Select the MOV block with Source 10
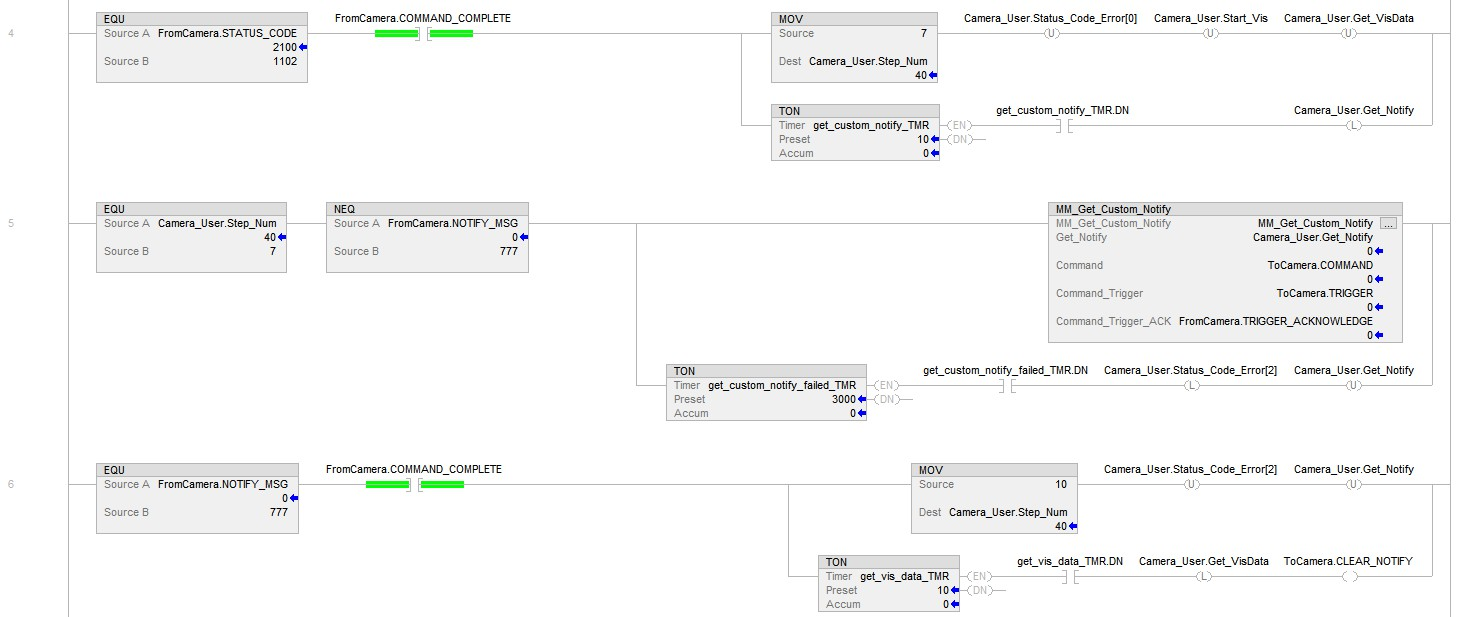Viewport: 1470px width, 617px height. 994,497
